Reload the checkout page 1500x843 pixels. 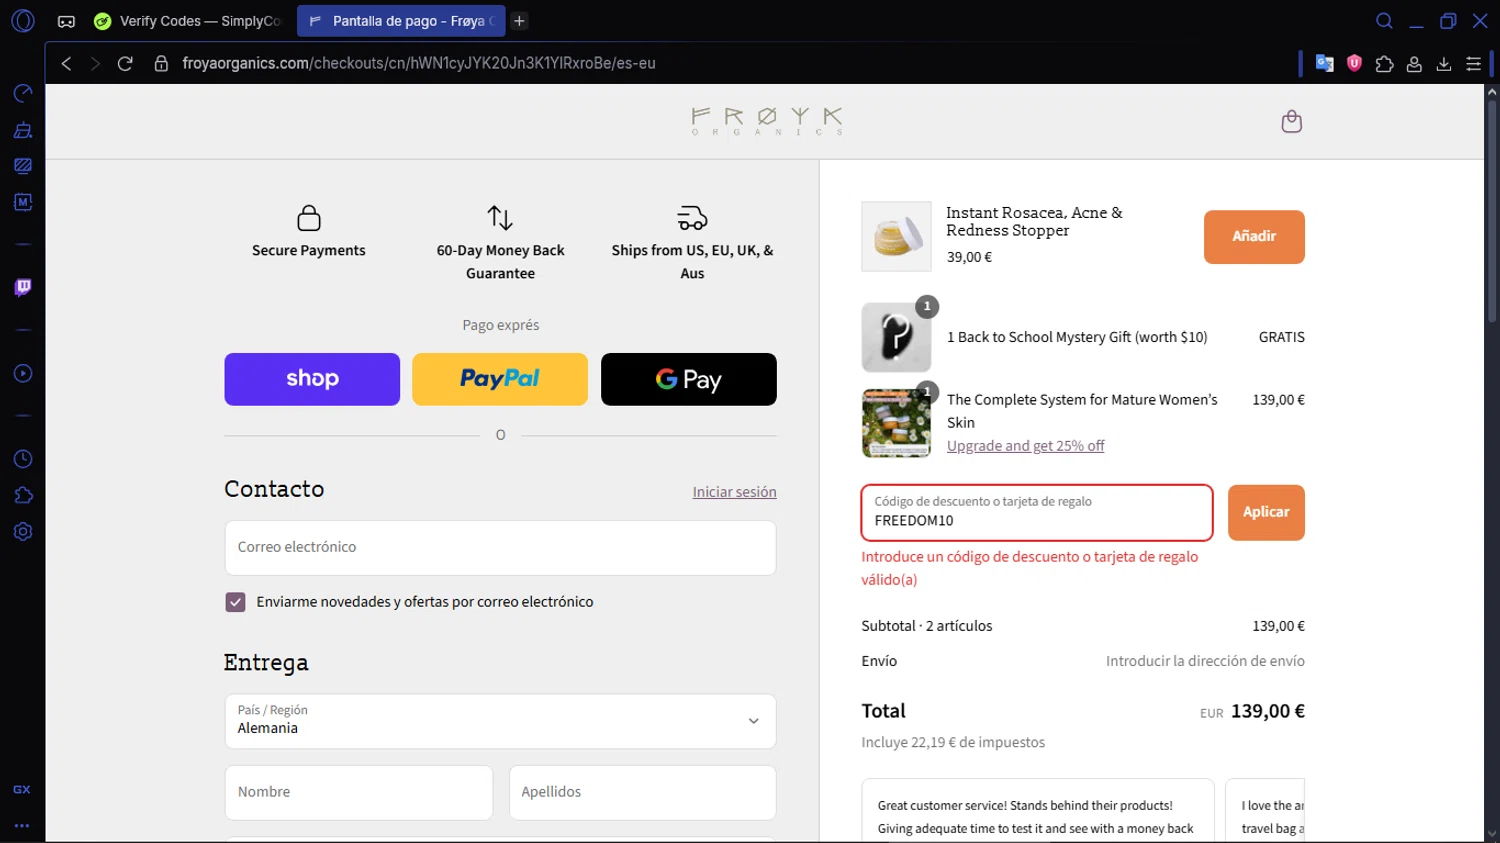point(125,63)
